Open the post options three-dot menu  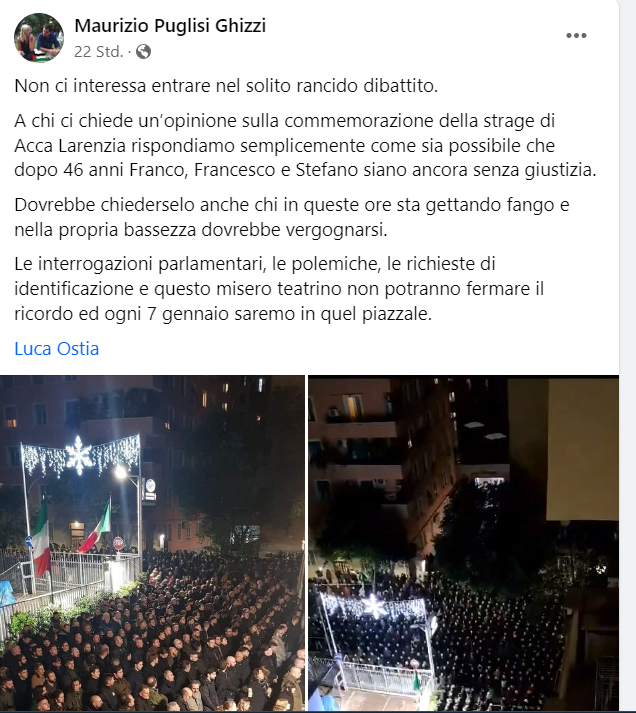click(x=576, y=35)
